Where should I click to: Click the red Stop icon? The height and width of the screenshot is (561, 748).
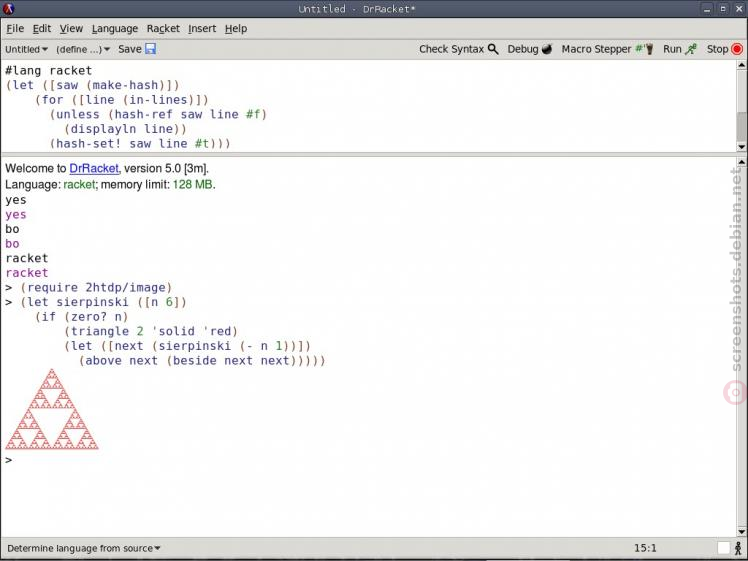[x=737, y=49]
